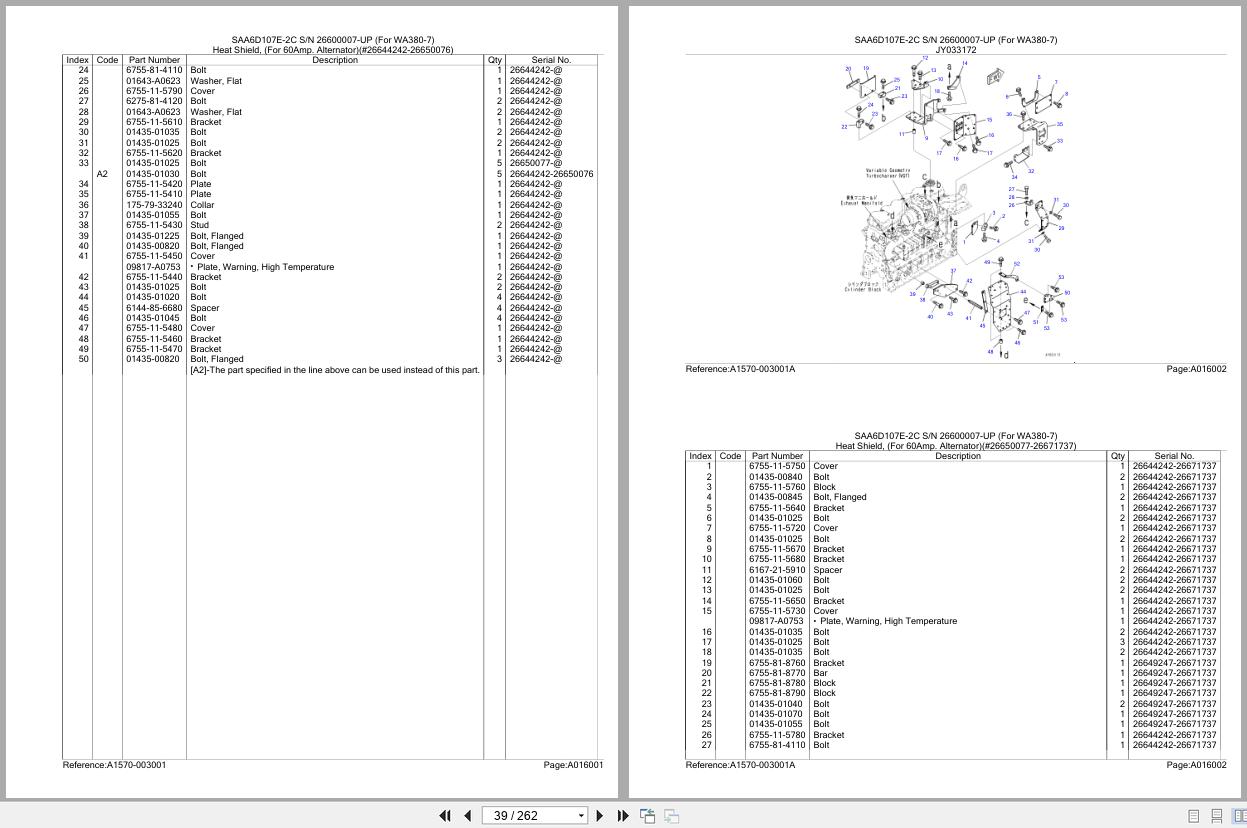This screenshot has width=1247, height=828.
Task: Click Page:A016002 below the diagram
Action: [x=1196, y=369]
